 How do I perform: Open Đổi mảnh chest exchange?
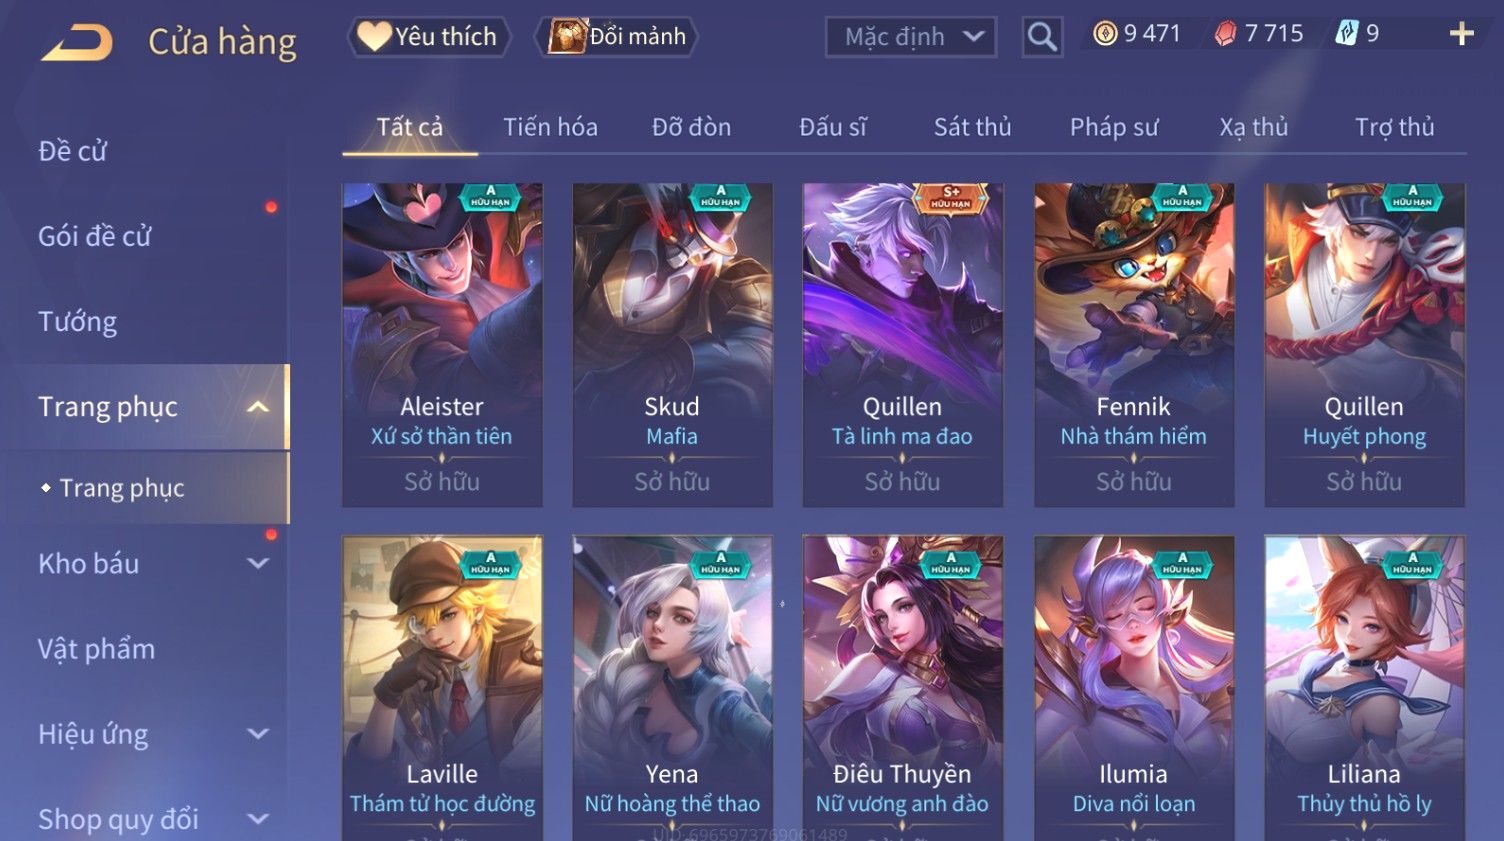pyautogui.click(x=616, y=37)
